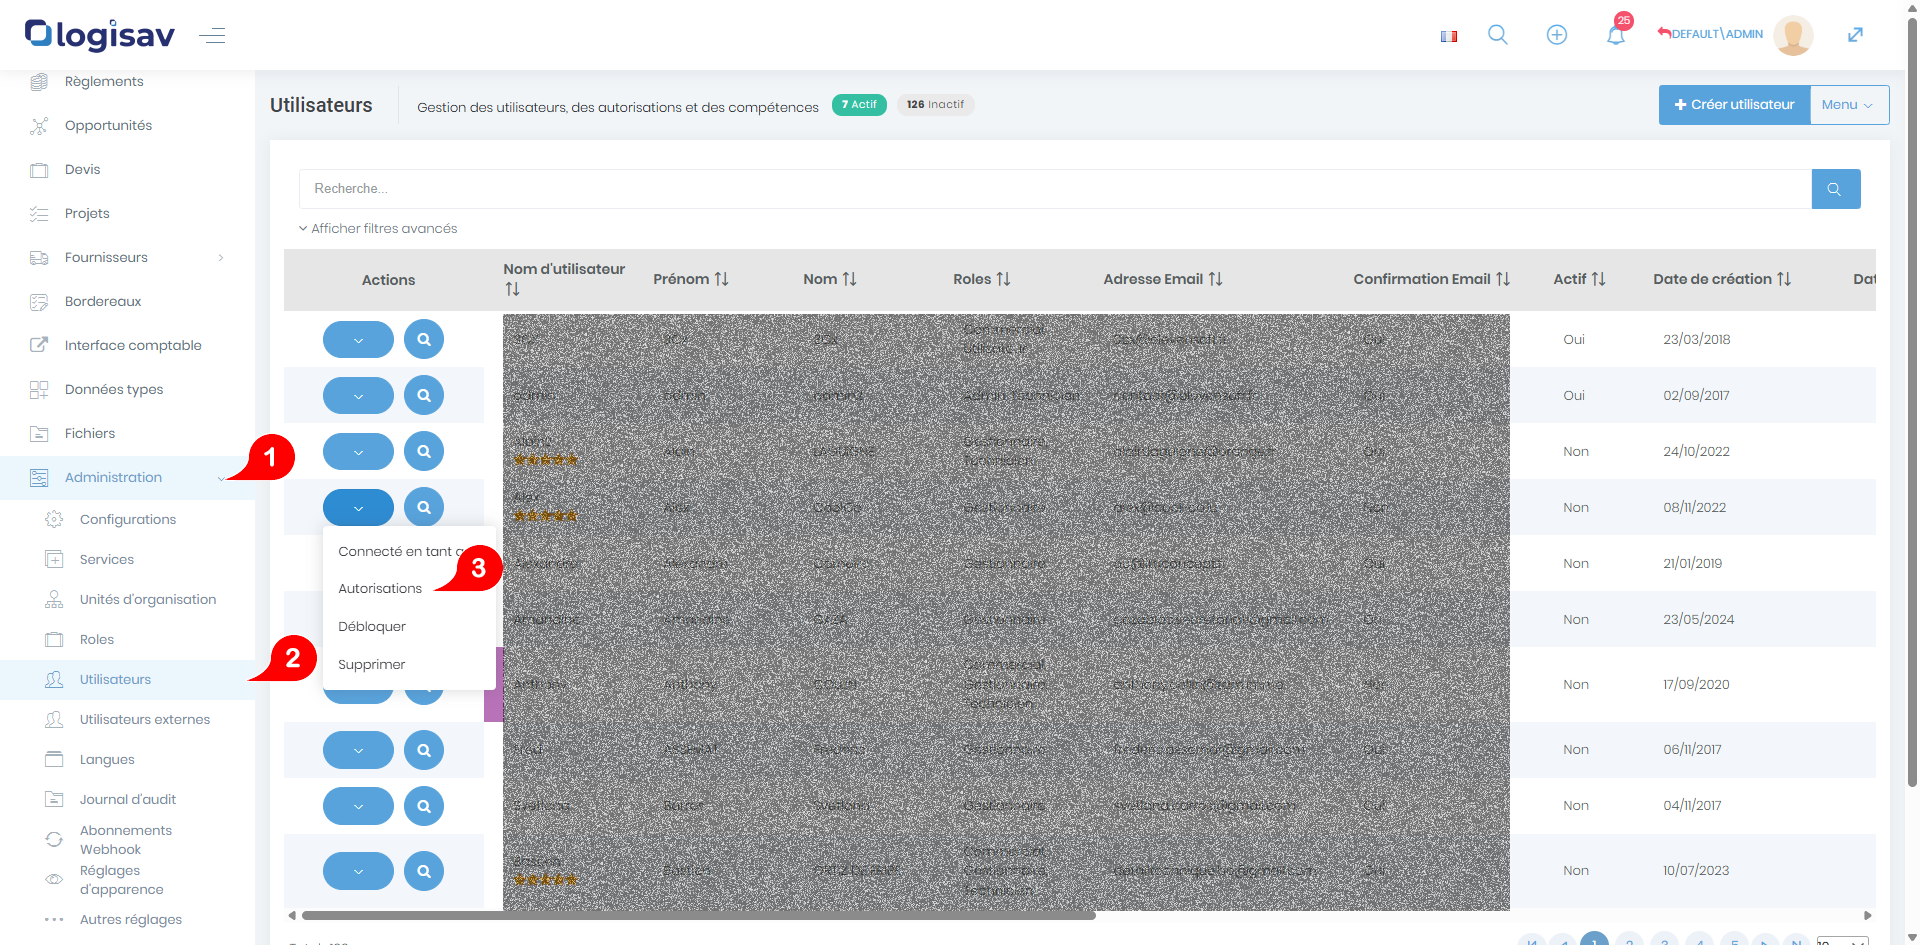This screenshot has height=945, width=1920.
Task: Filter by the 126 Inactif badge
Action: click(935, 105)
